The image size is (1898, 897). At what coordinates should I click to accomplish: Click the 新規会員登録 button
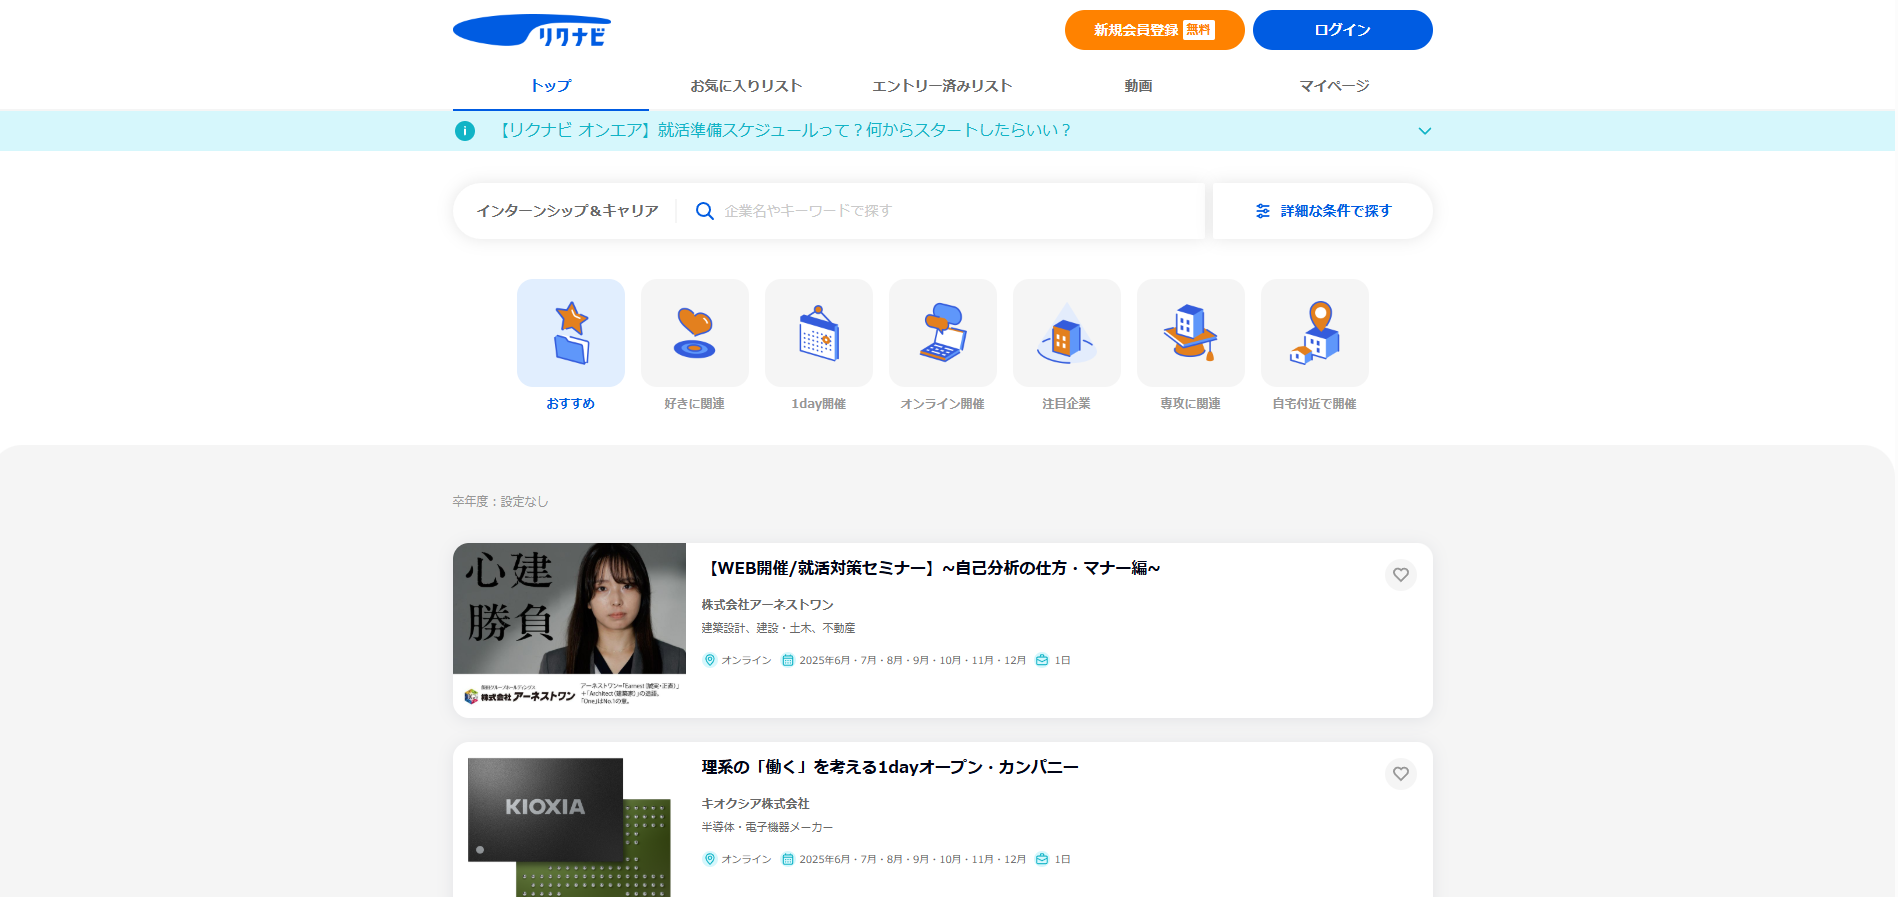(x=1153, y=30)
